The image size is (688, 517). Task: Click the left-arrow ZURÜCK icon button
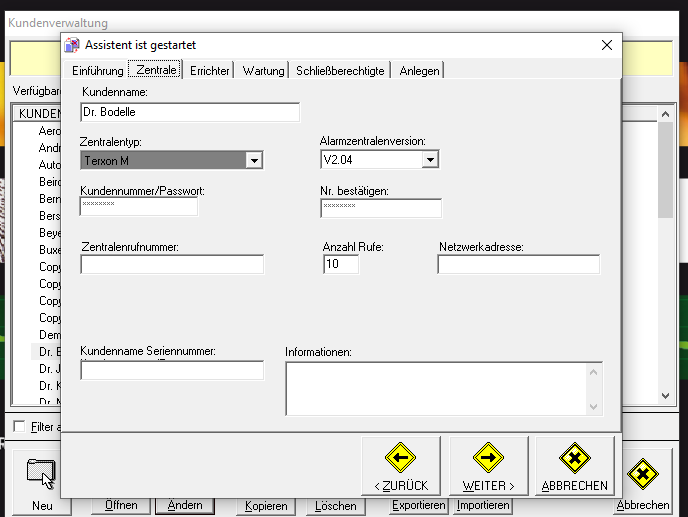point(400,459)
